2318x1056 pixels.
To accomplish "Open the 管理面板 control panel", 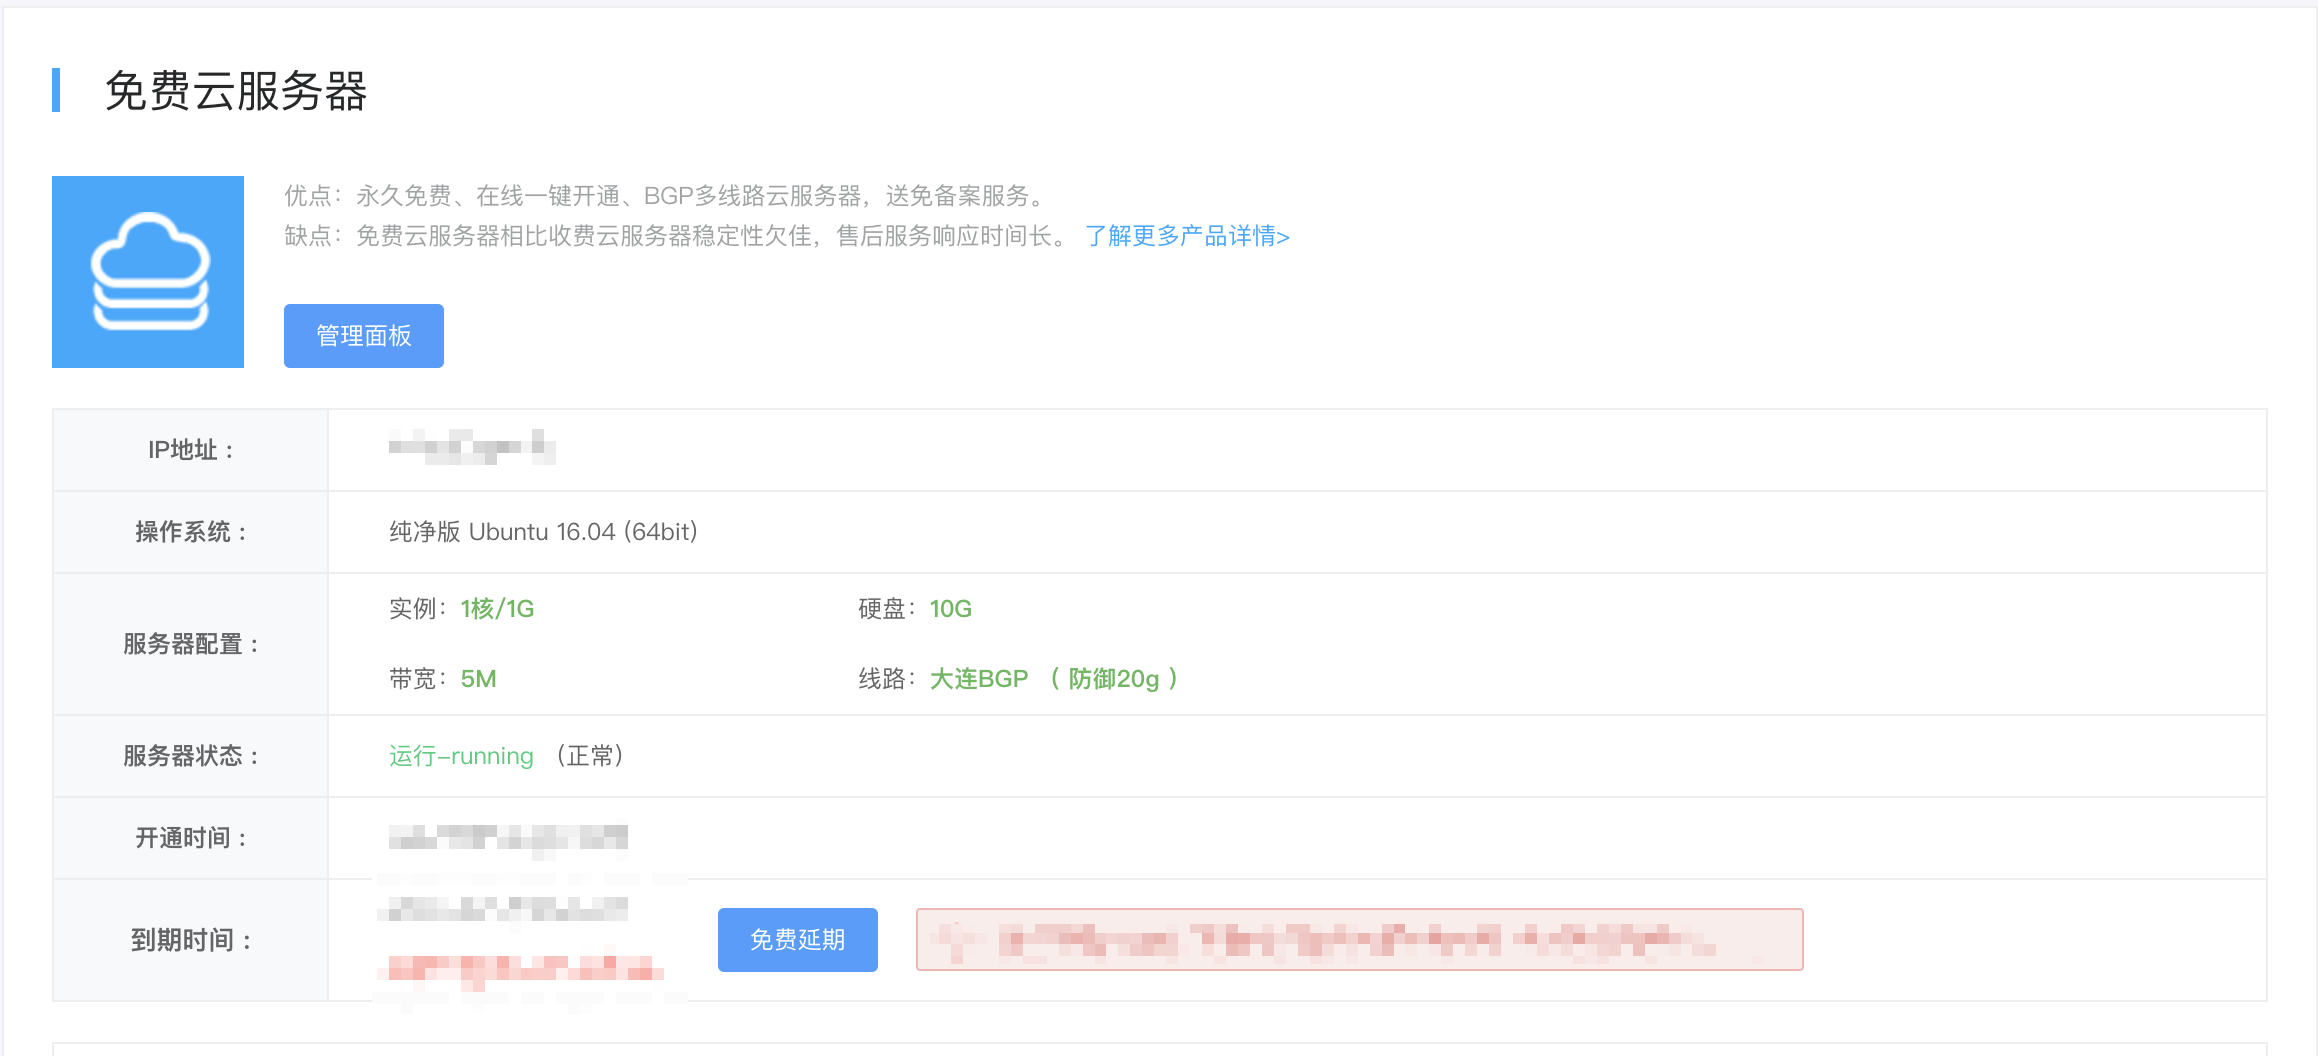I will [x=364, y=336].
